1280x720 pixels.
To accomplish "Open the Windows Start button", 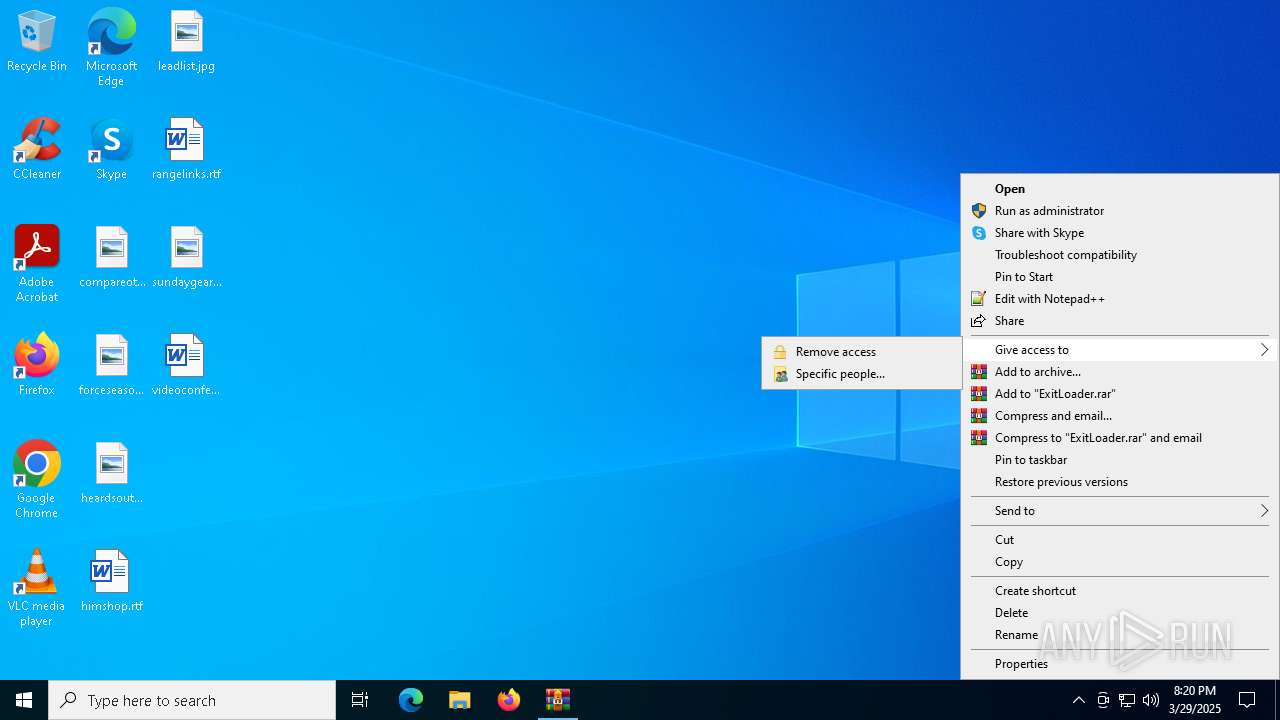I will tap(24, 700).
